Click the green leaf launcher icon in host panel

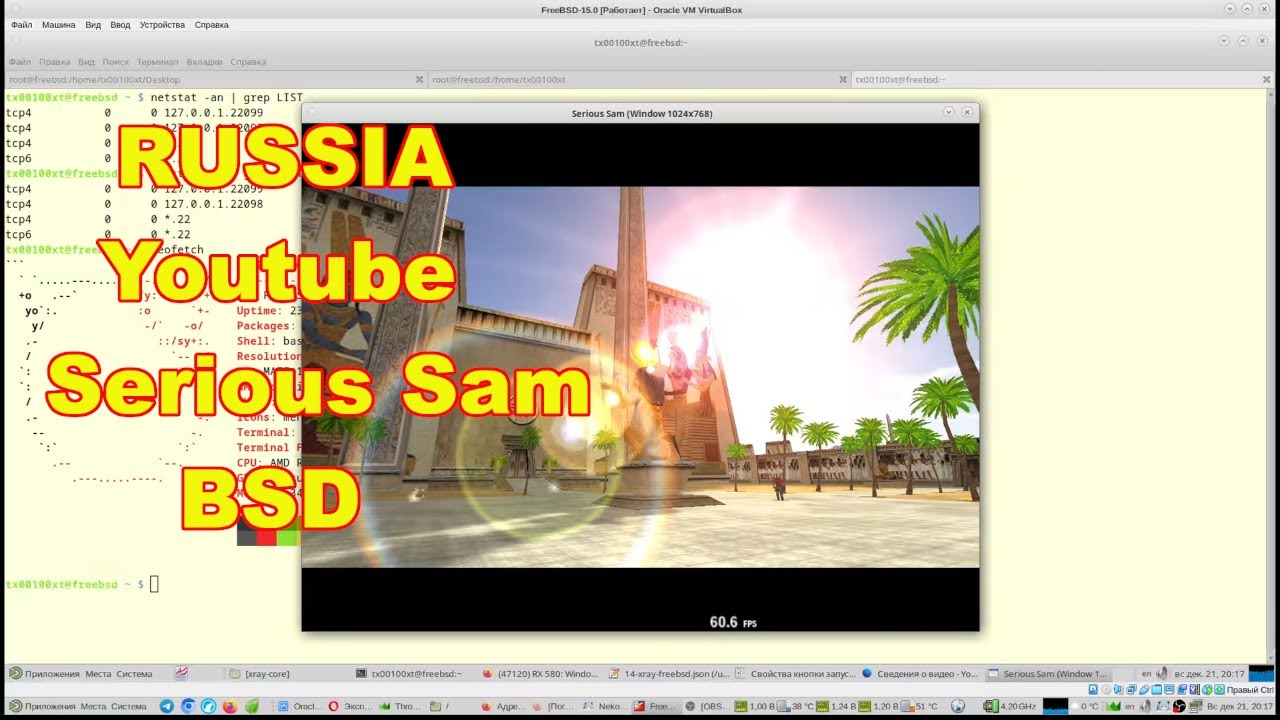tap(251, 706)
